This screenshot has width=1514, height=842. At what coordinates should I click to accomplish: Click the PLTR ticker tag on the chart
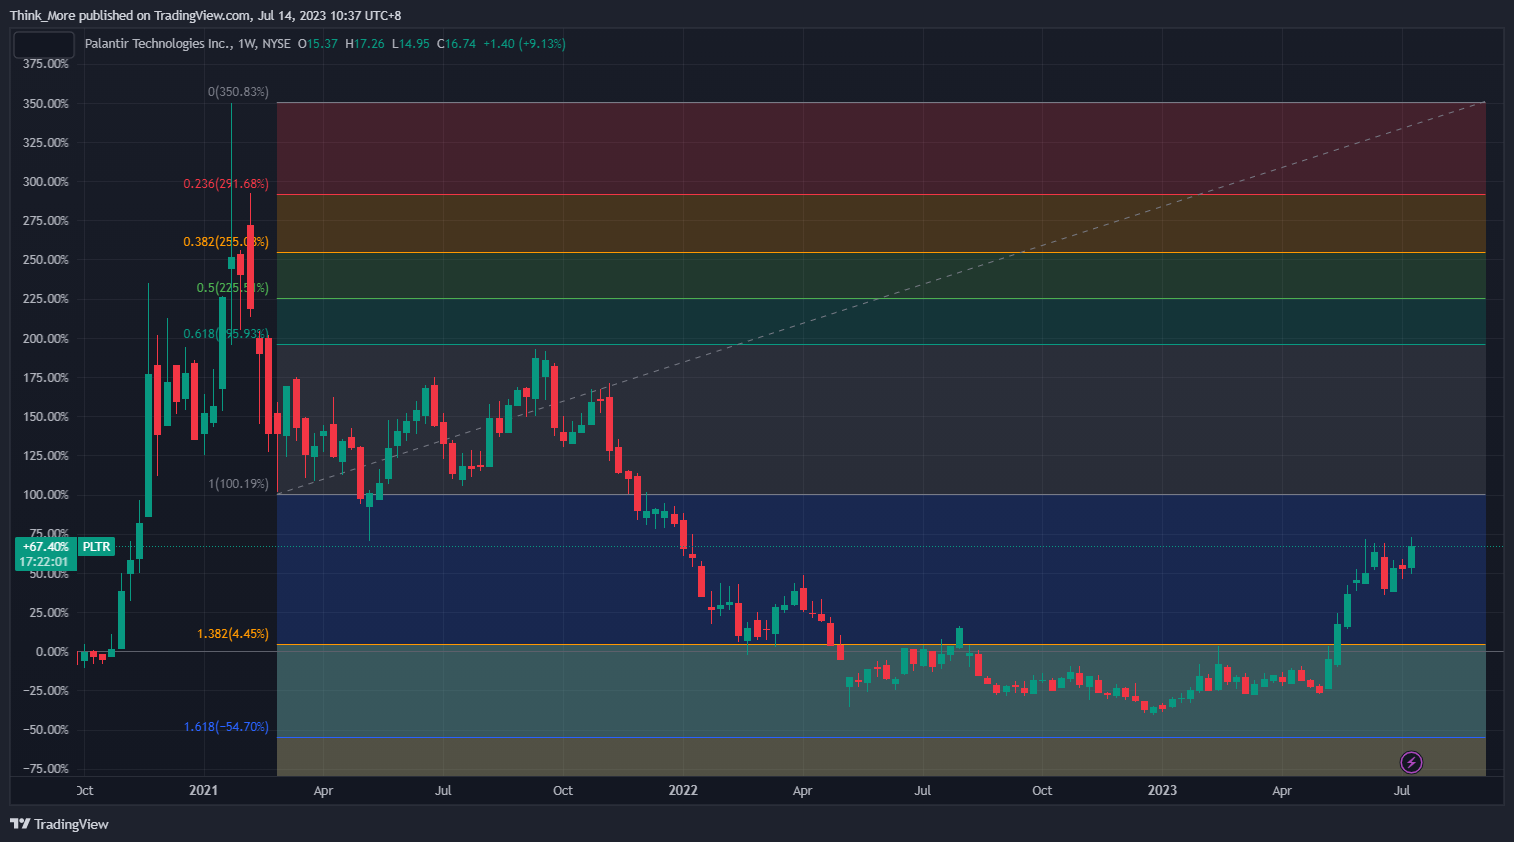pyautogui.click(x=96, y=547)
